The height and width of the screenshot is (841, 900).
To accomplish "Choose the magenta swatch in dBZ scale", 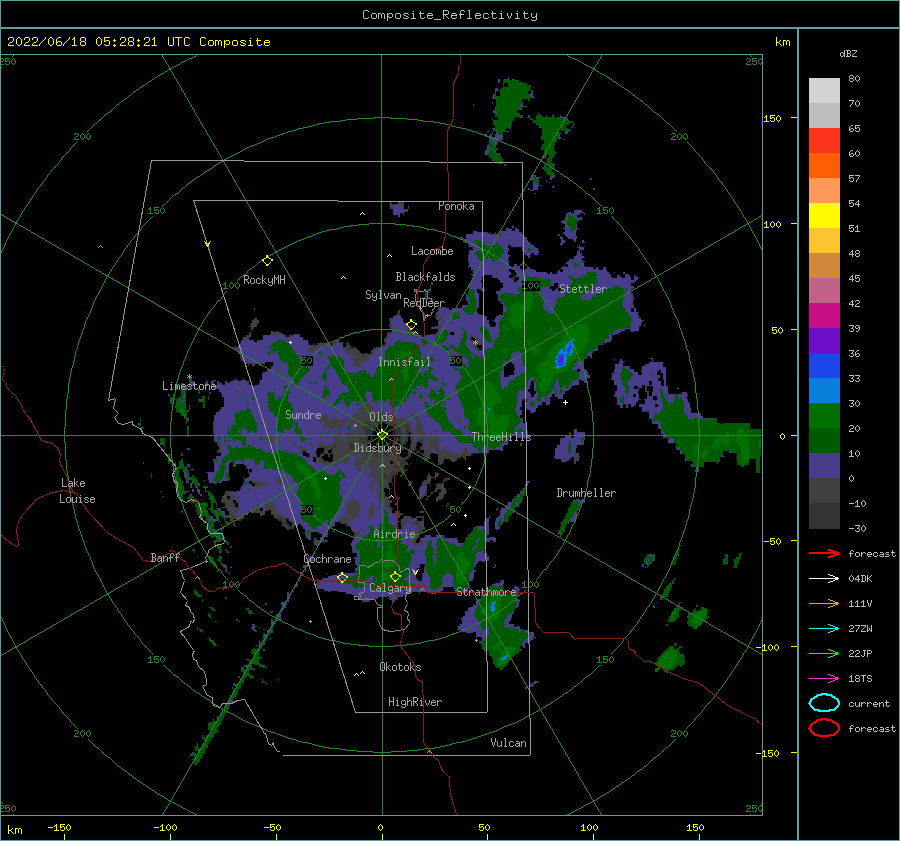I will coord(824,316).
